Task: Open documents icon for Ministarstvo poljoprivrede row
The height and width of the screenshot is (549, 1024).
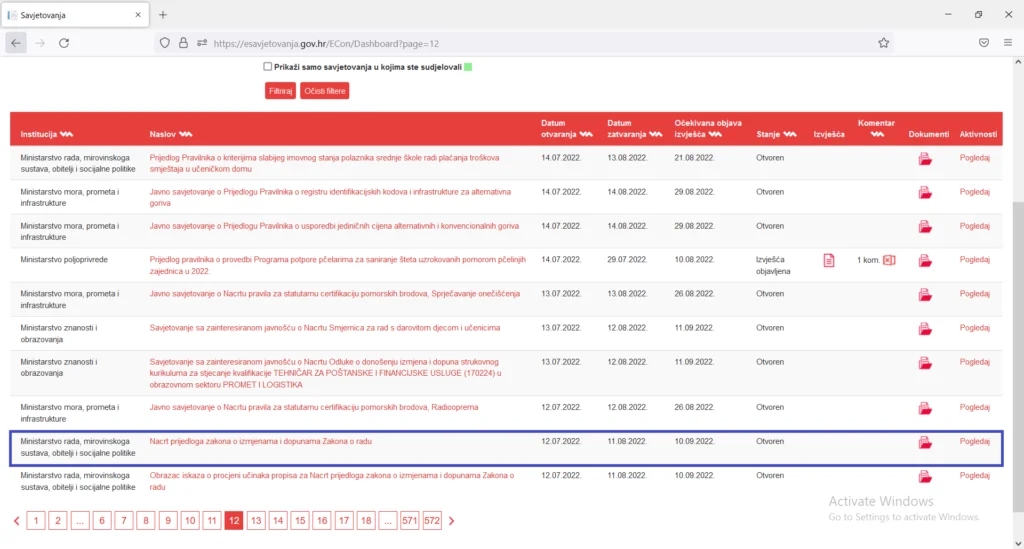Action: (925, 261)
